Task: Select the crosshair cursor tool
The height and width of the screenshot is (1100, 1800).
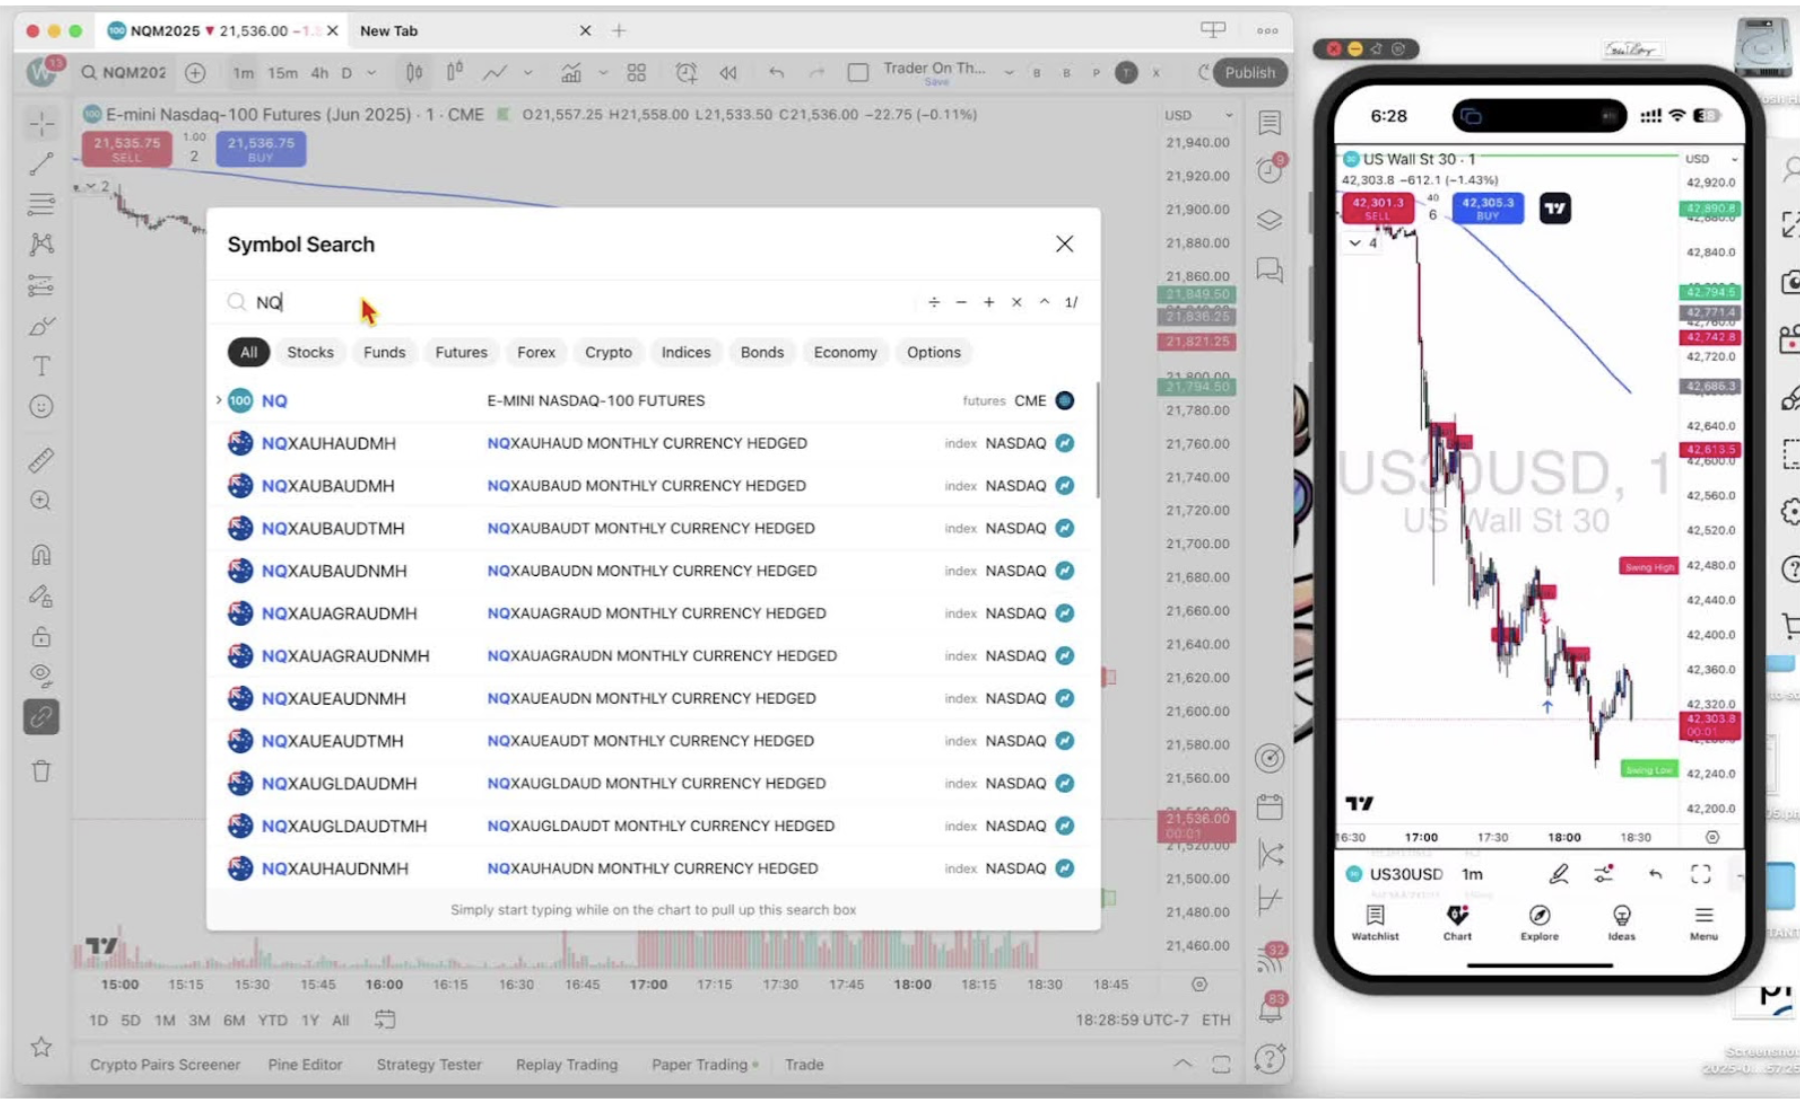Action: (41, 123)
